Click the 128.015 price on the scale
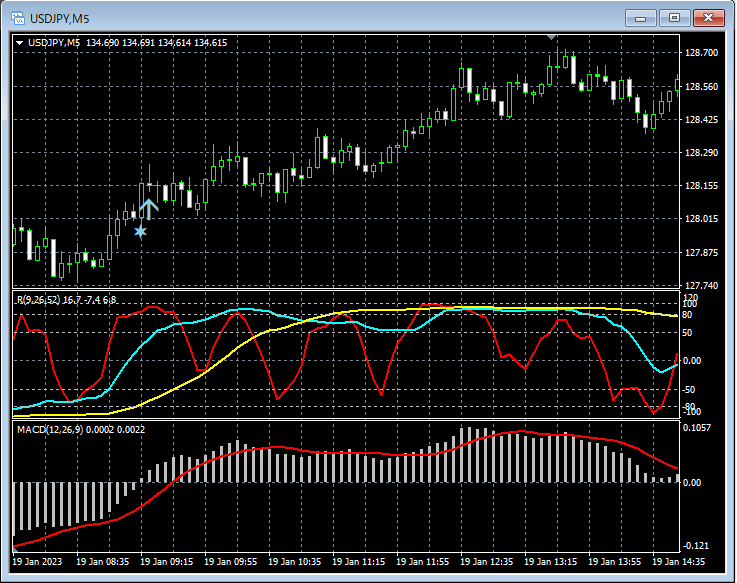The height and width of the screenshot is (583, 737). click(702, 219)
